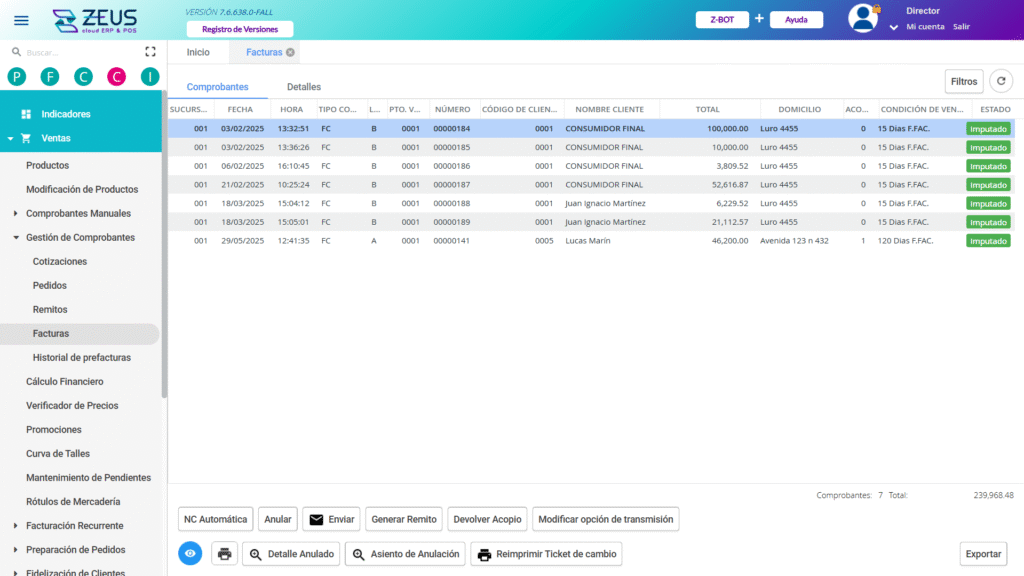Click the Registro de Versiones button

pyautogui.click(x=240, y=29)
